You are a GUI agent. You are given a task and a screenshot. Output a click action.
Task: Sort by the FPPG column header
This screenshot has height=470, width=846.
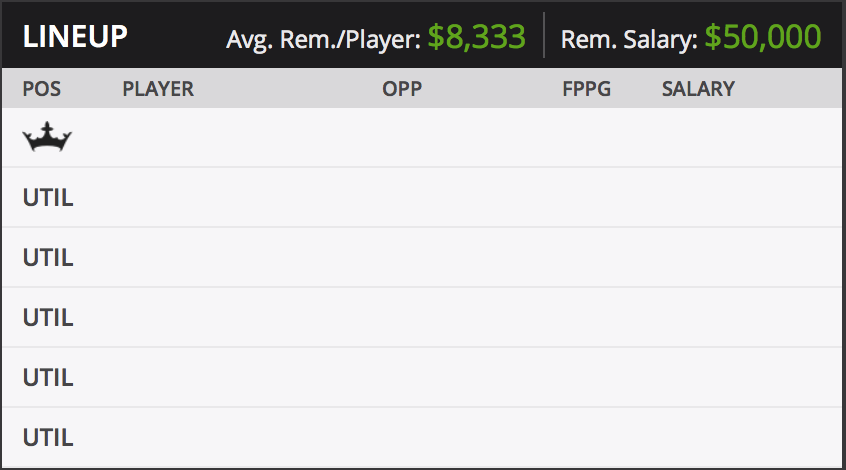(586, 88)
